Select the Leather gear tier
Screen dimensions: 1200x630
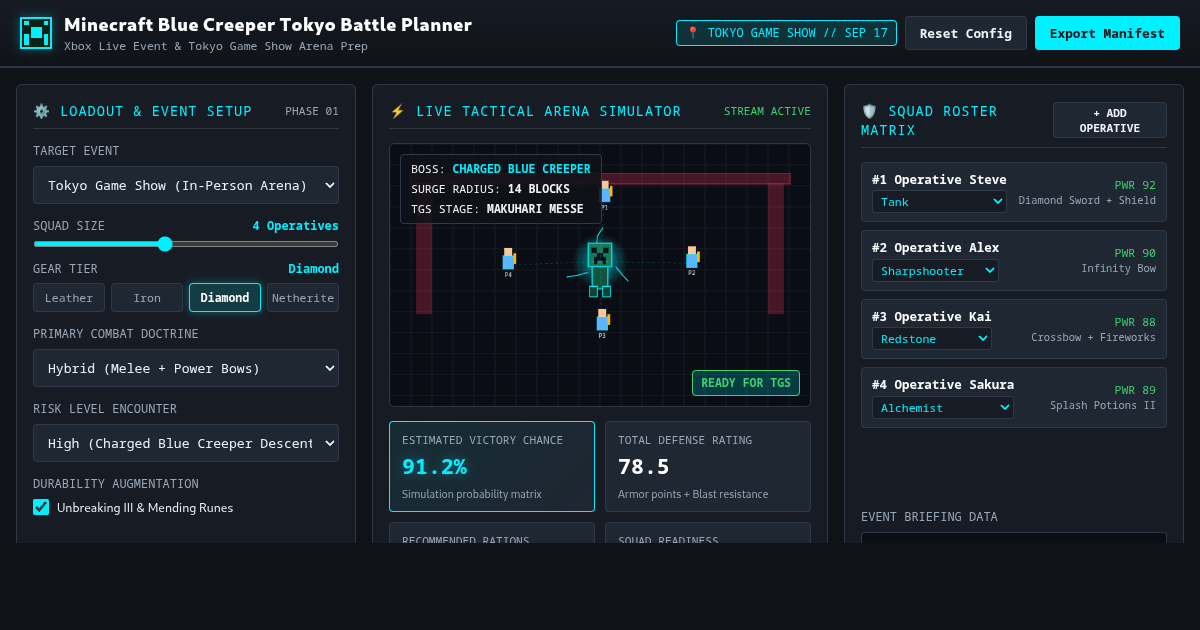[x=69, y=298]
